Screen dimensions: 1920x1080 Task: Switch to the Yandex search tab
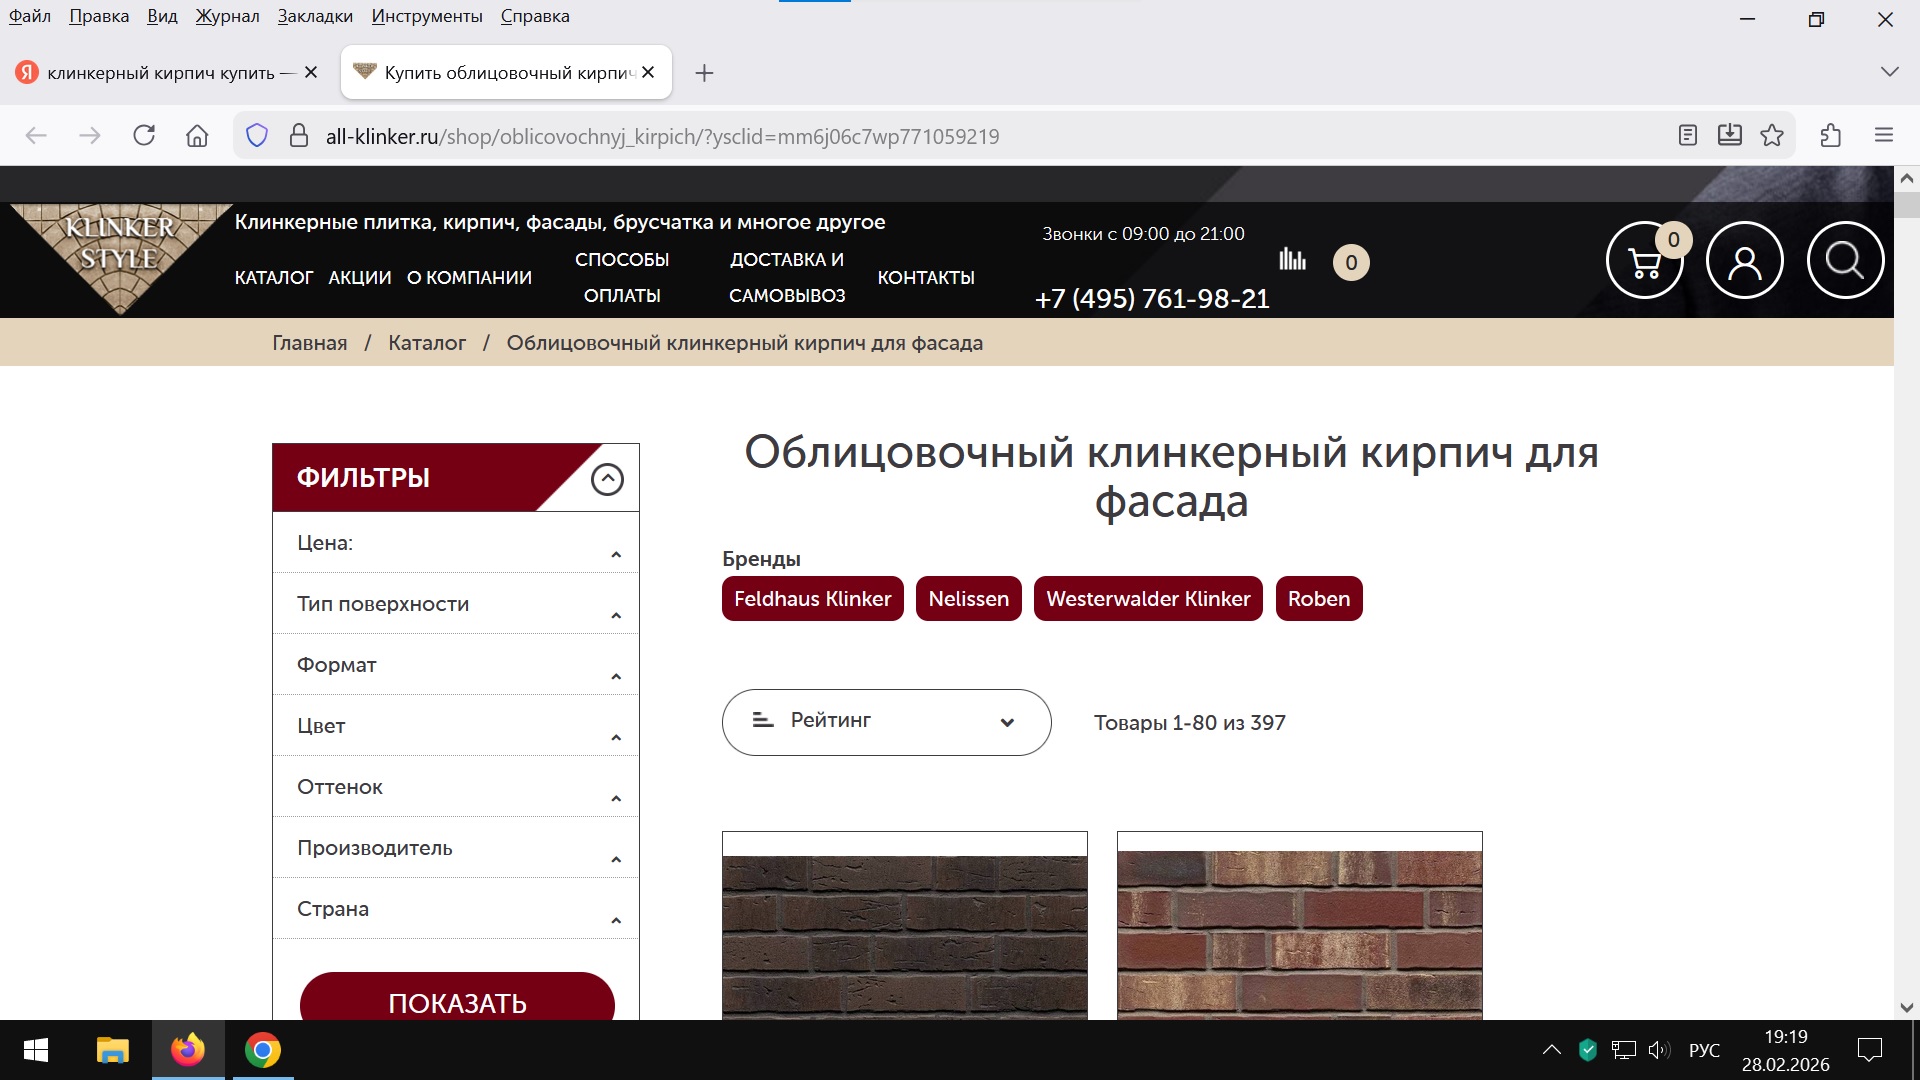point(160,73)
